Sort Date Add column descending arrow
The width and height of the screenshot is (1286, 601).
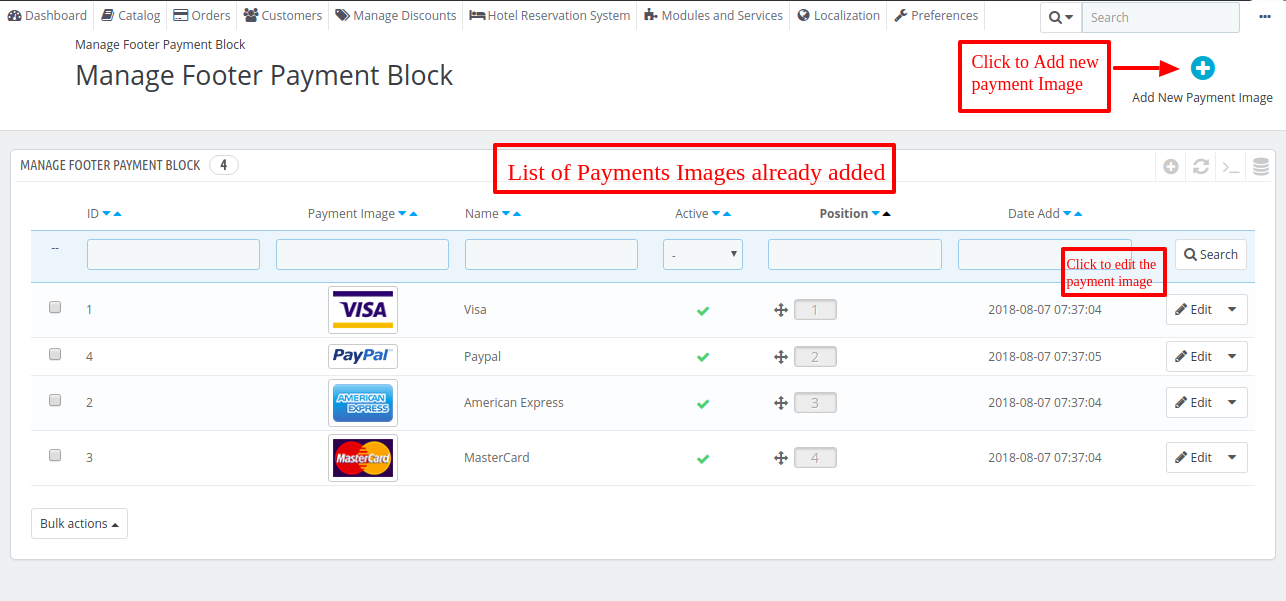click(1067, 214)
